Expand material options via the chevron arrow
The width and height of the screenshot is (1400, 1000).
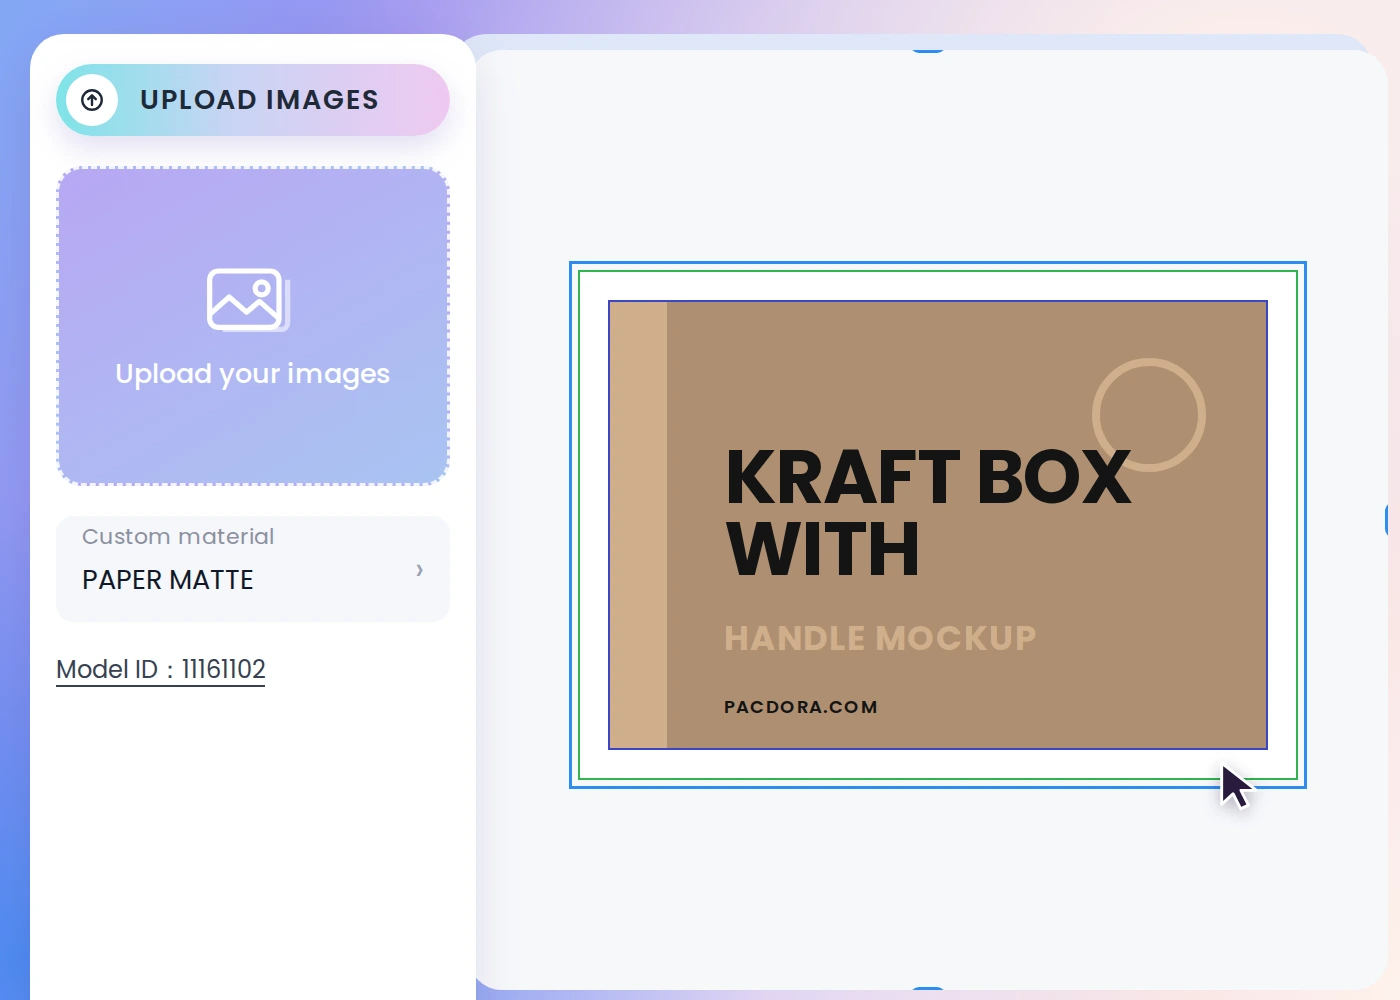point(420,570)
